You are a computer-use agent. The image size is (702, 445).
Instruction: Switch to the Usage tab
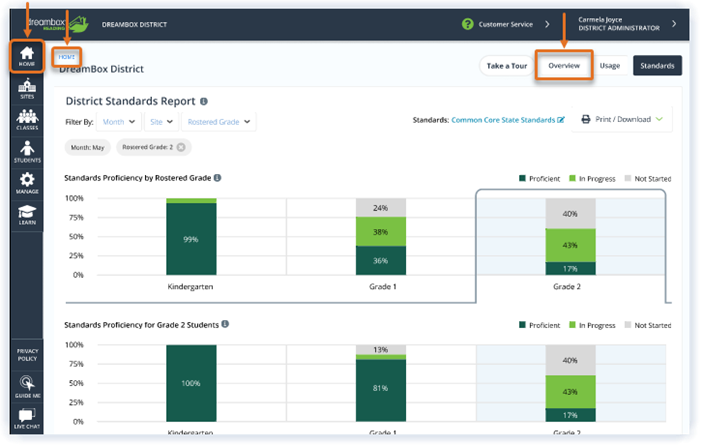point(610,65)
